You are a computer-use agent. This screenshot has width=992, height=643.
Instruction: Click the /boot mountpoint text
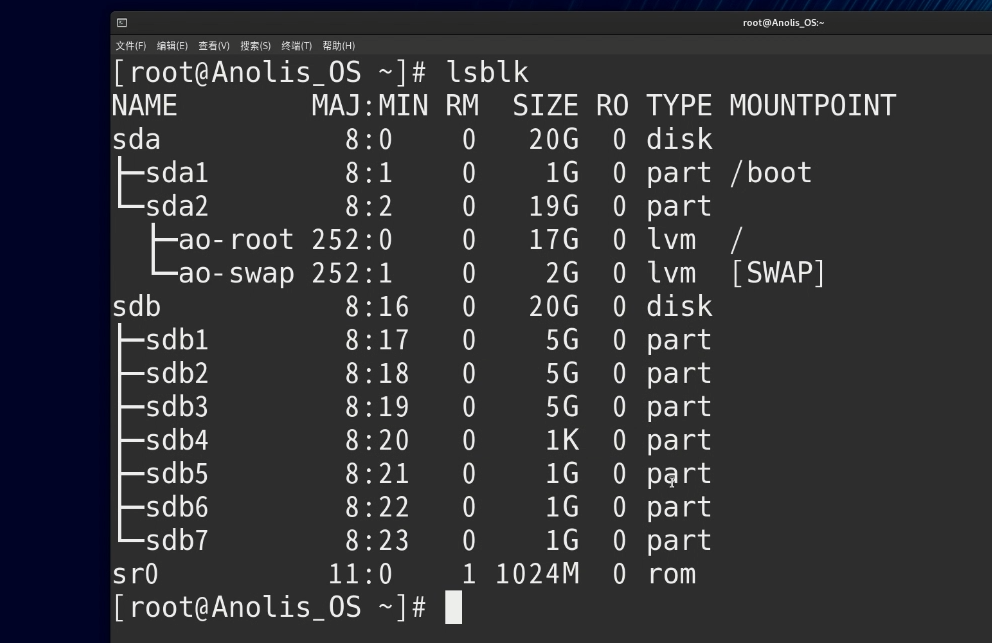pos(771,172)
